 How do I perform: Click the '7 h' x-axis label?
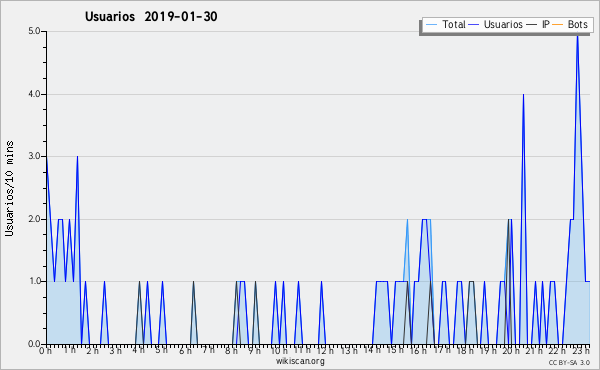click(x=209, y=350)
